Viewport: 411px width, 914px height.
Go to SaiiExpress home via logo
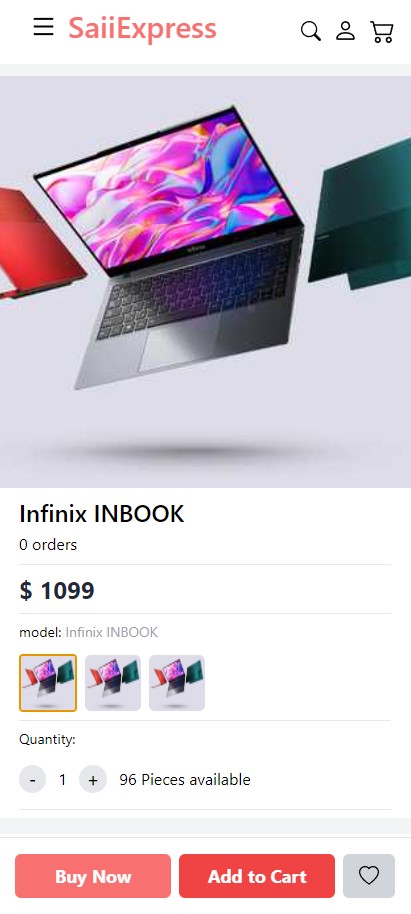pos(142,28)
